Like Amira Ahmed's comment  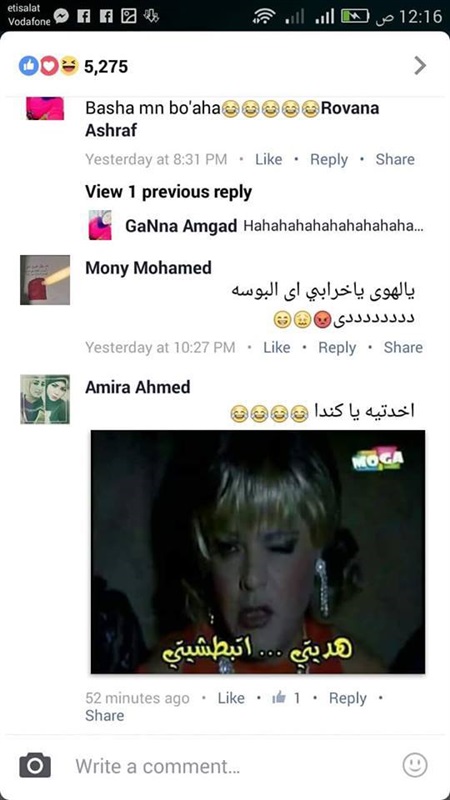coord(231,698)
